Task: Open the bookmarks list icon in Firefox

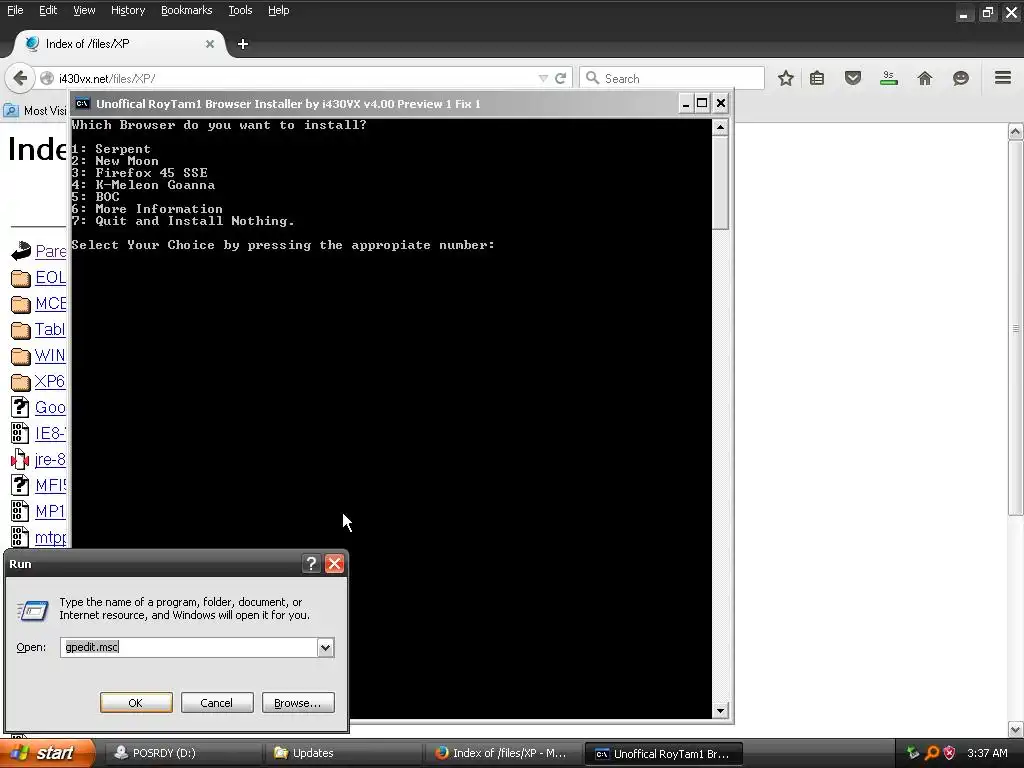Action: [817, 78]
